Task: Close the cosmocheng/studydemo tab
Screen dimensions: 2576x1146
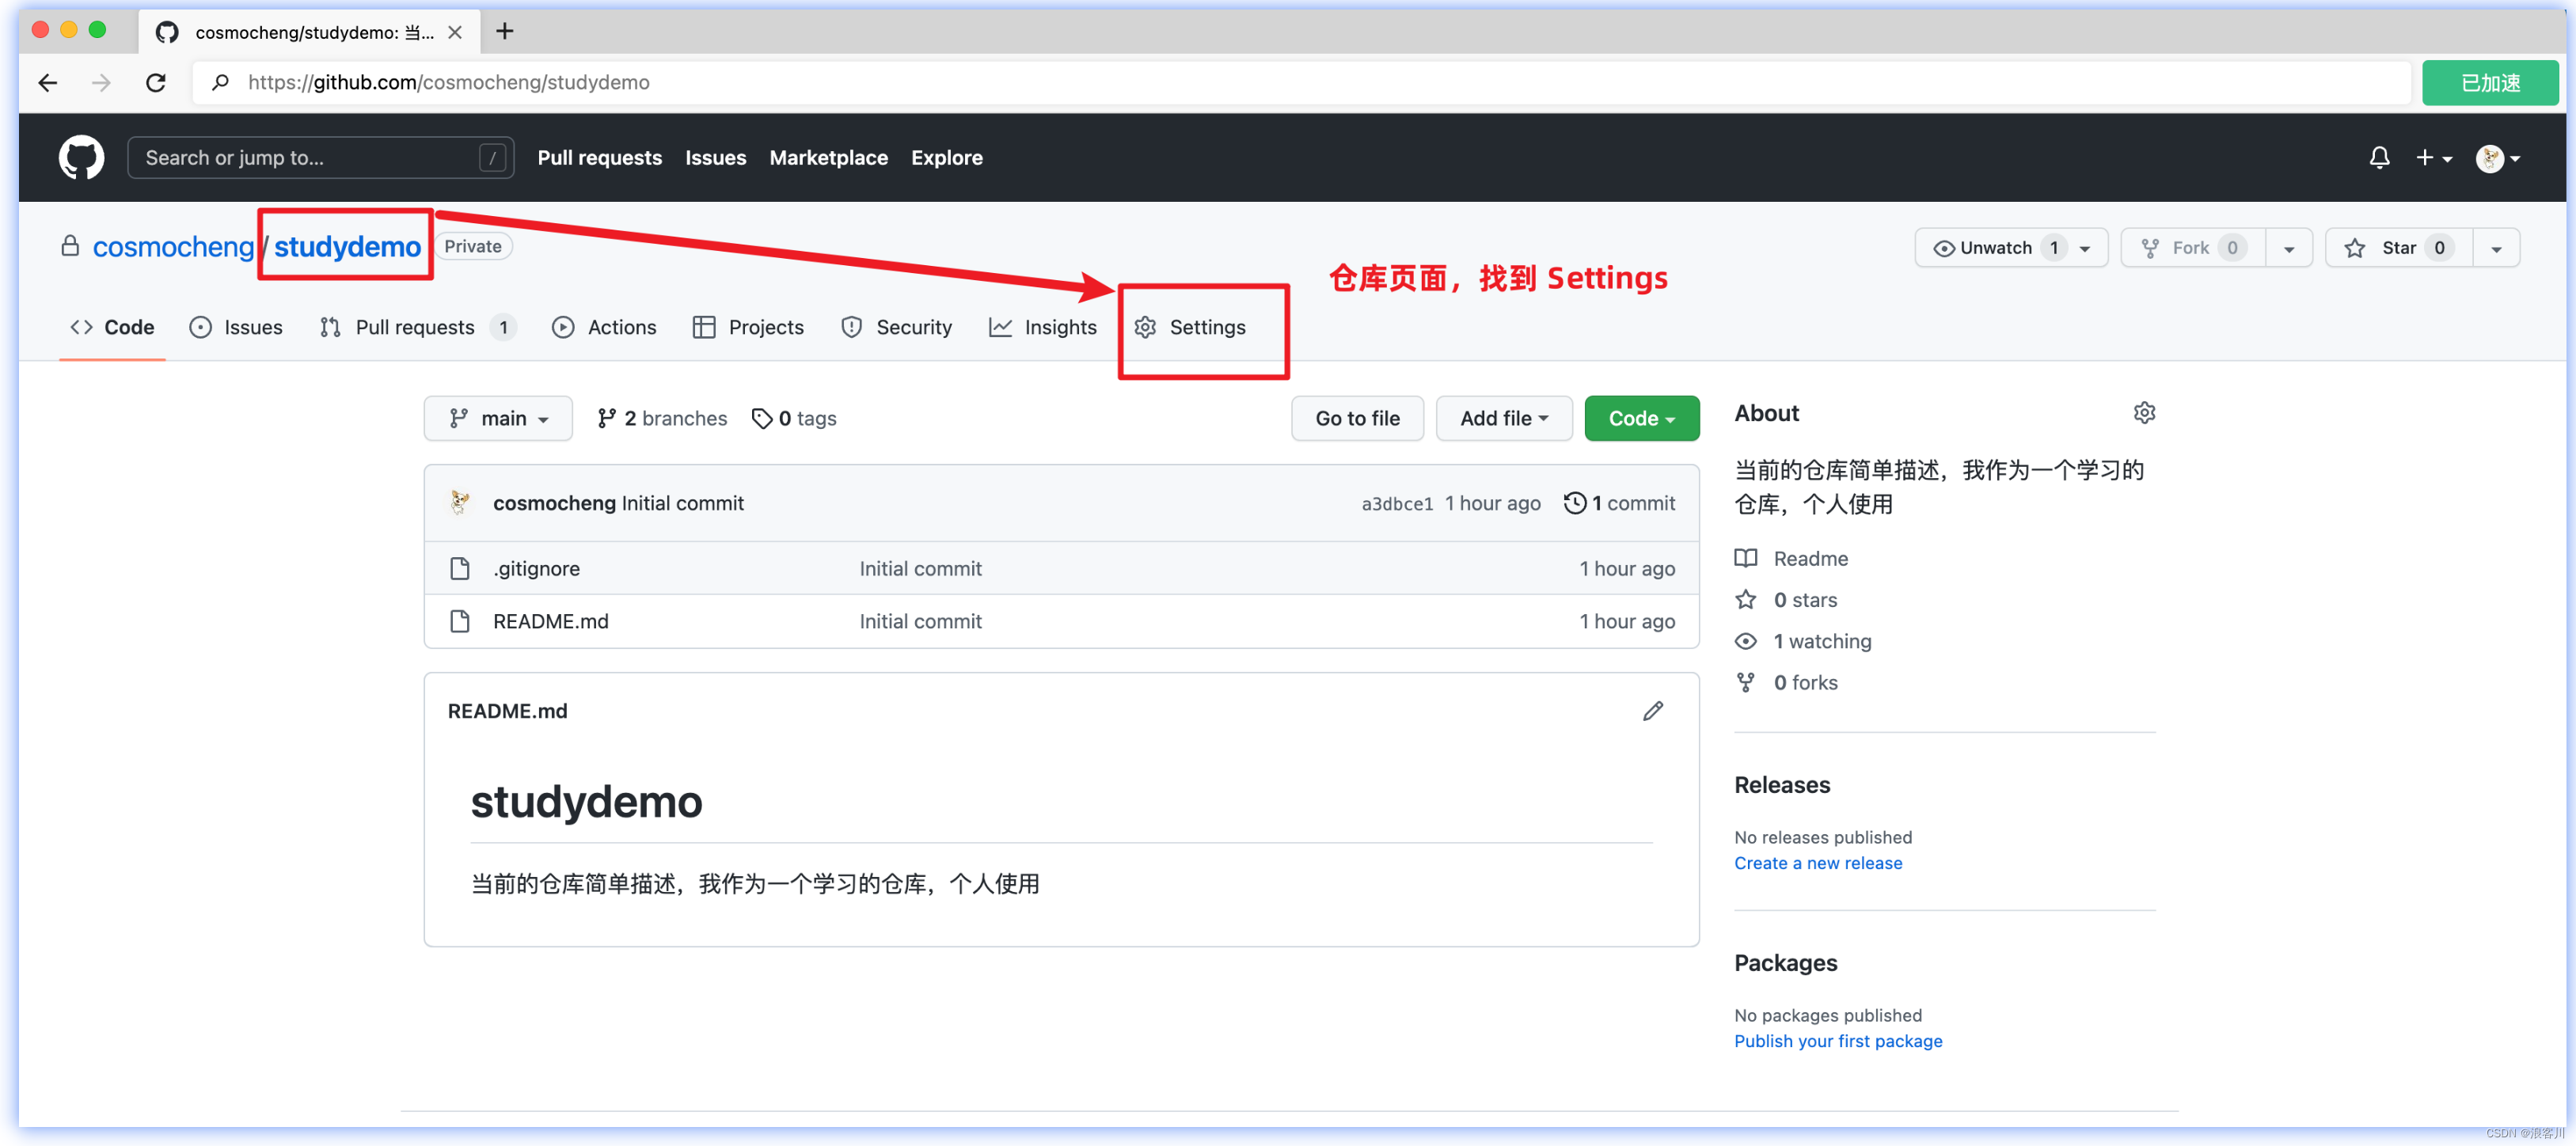Action: click(455, 32)
